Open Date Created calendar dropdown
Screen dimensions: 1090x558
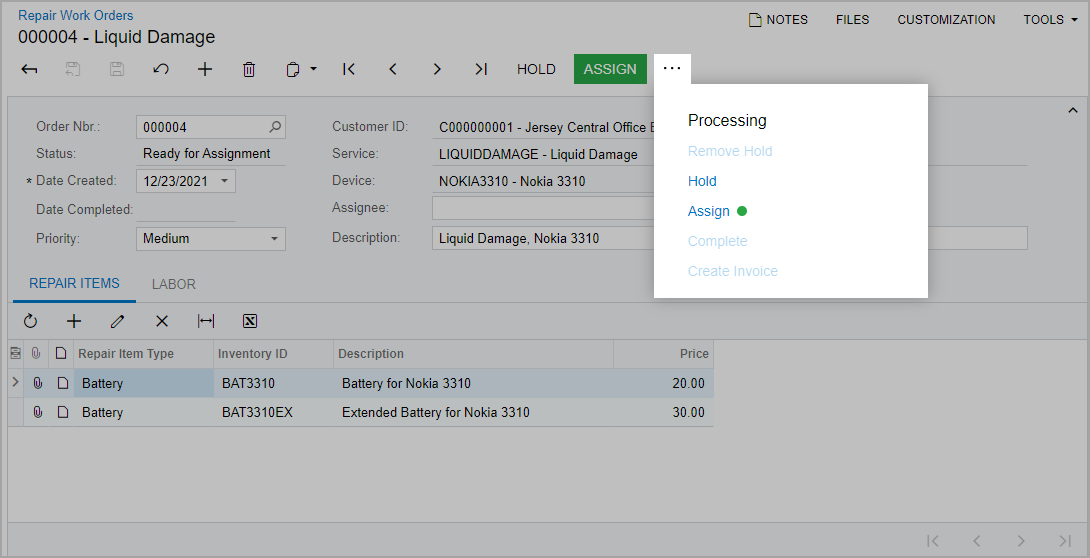[x=224, y=182]
